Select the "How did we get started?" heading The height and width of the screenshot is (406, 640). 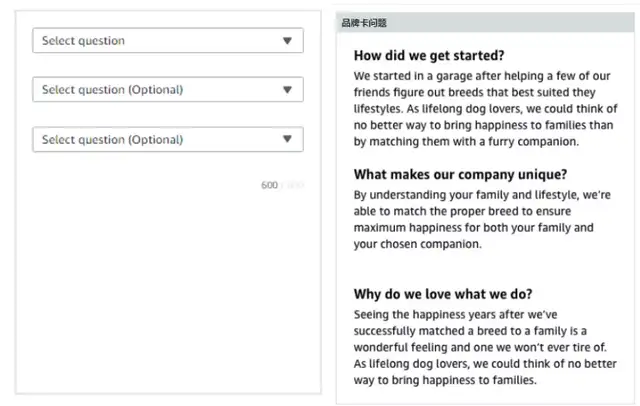coord(429,55)
